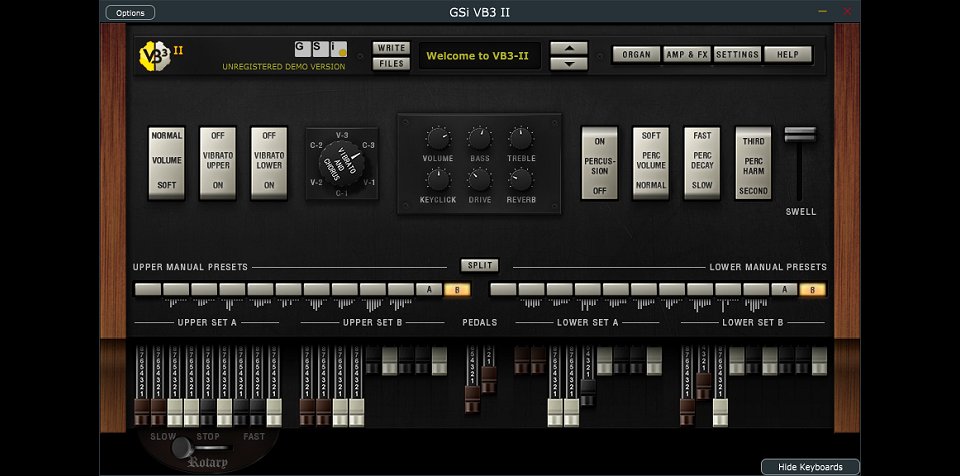This screenshot has height=476, width=960.
Task: Click the Vibrato and Chorus rotary selector
Action: [x=342, y=163]
